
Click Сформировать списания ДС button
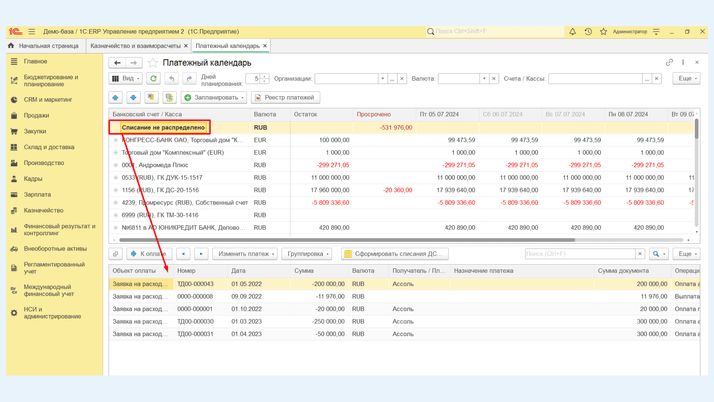[x=394, y=254]
